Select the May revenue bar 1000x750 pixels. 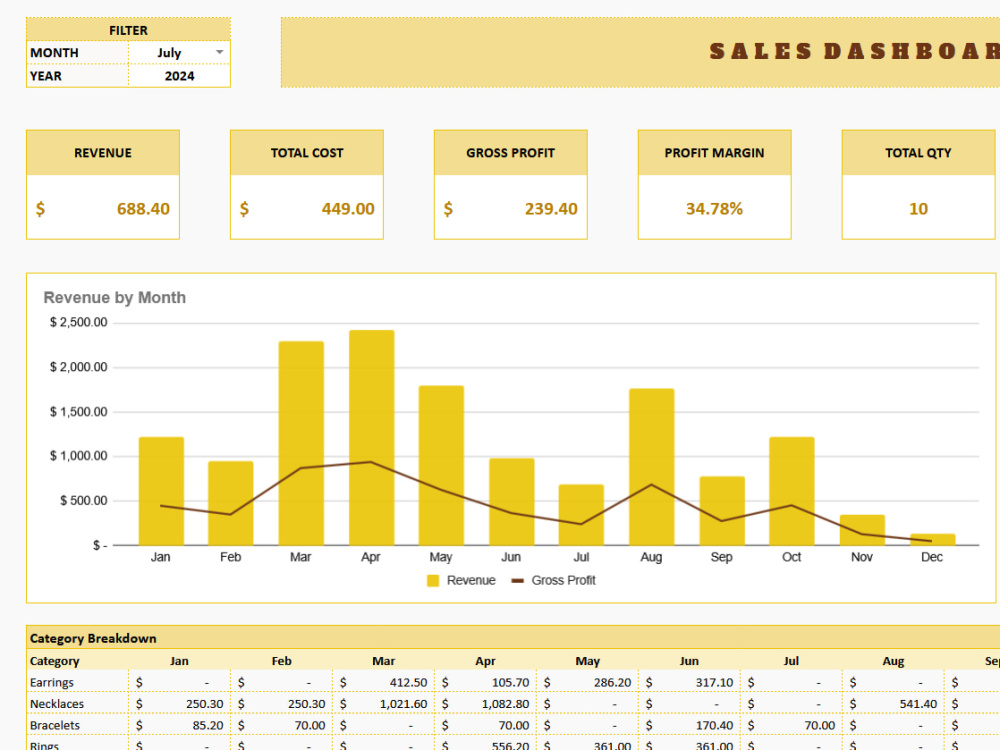(x=441, y=466)
